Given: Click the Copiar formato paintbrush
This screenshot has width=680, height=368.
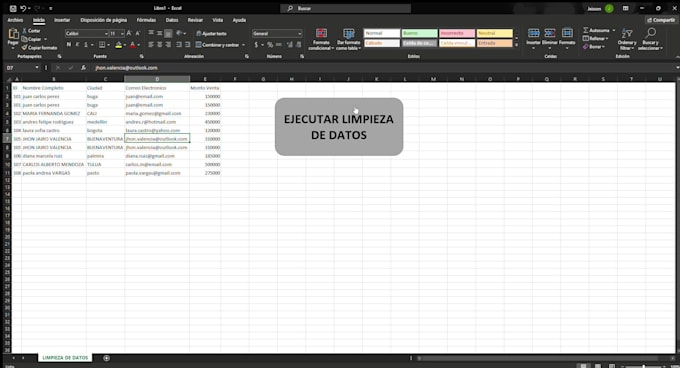Looking at the screenshot, I should click(x=25, y=48).
